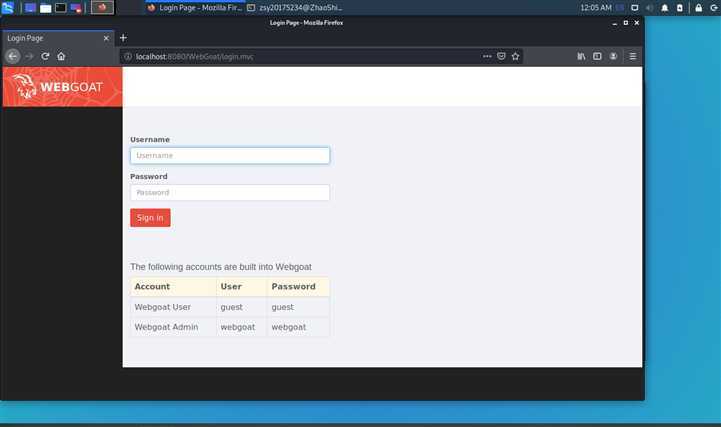This screenshot has width=721, height=427.
Task: Open a new tab with the plus button
Action: click(123, 38)
